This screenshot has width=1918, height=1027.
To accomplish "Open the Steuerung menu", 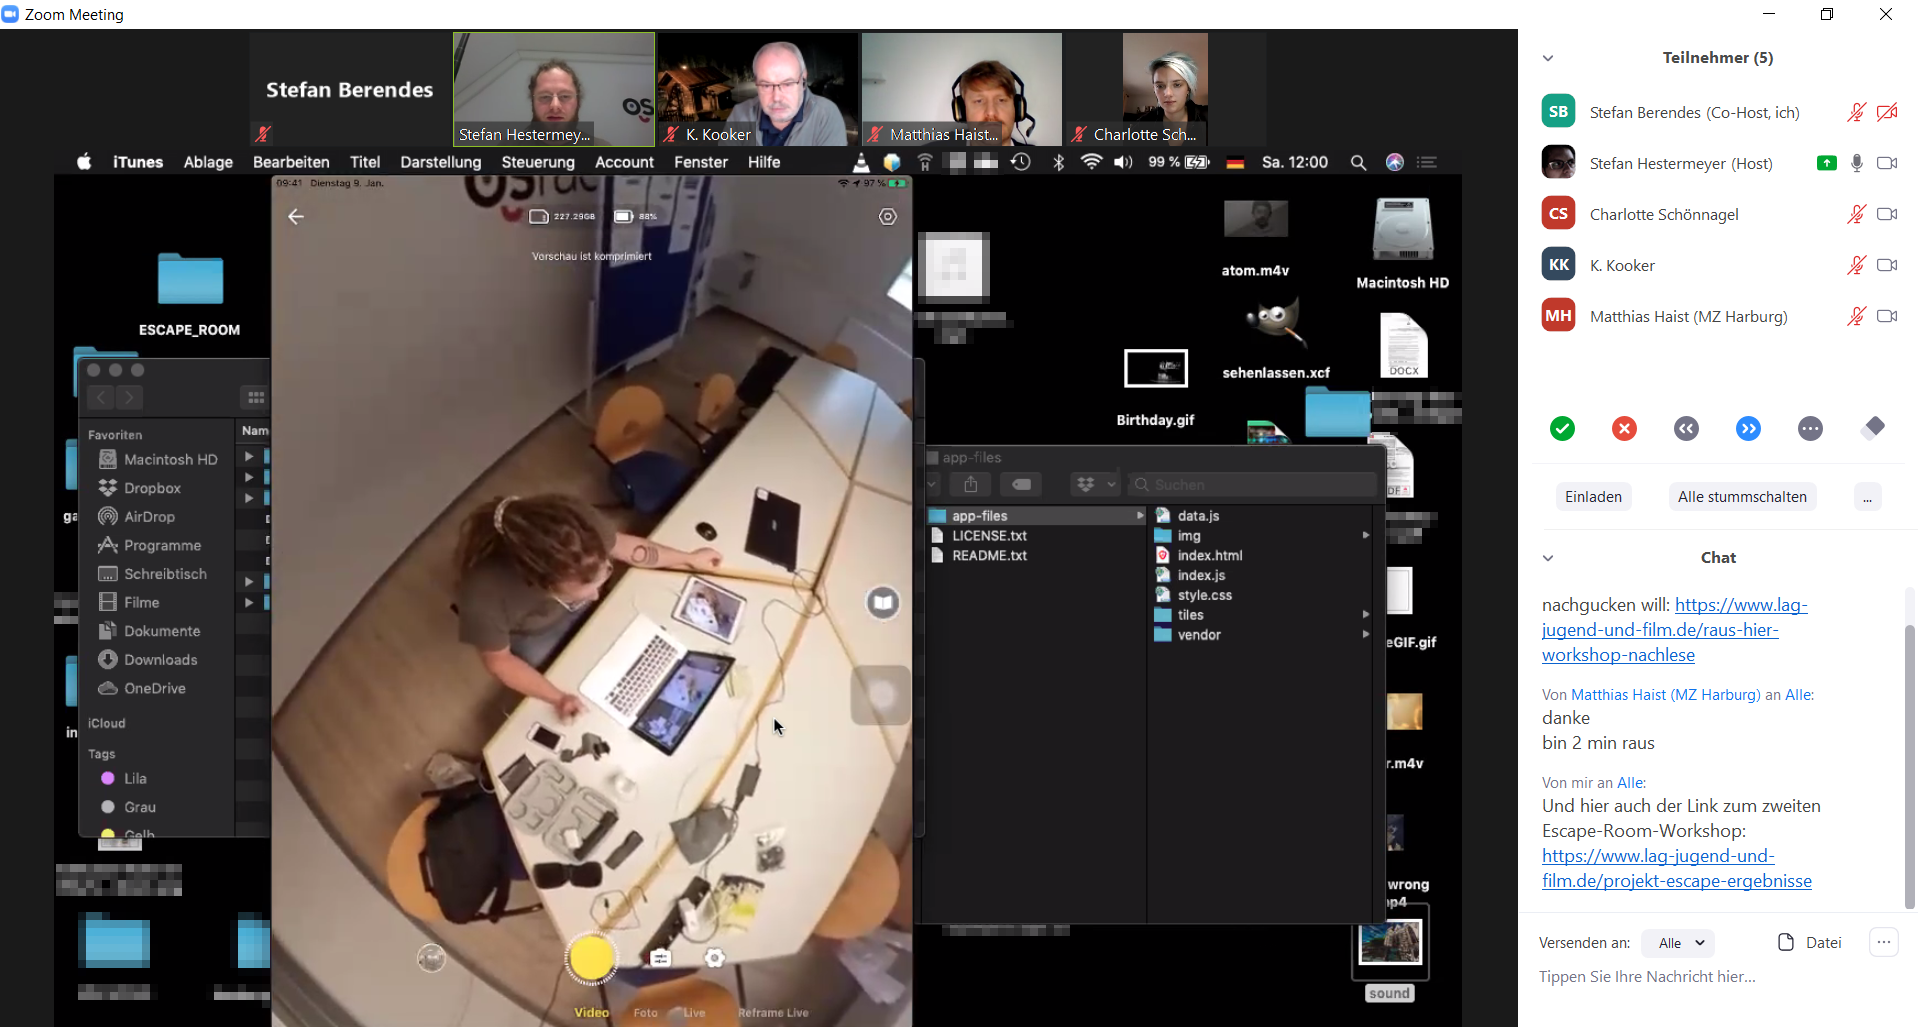I will point(538,162).
